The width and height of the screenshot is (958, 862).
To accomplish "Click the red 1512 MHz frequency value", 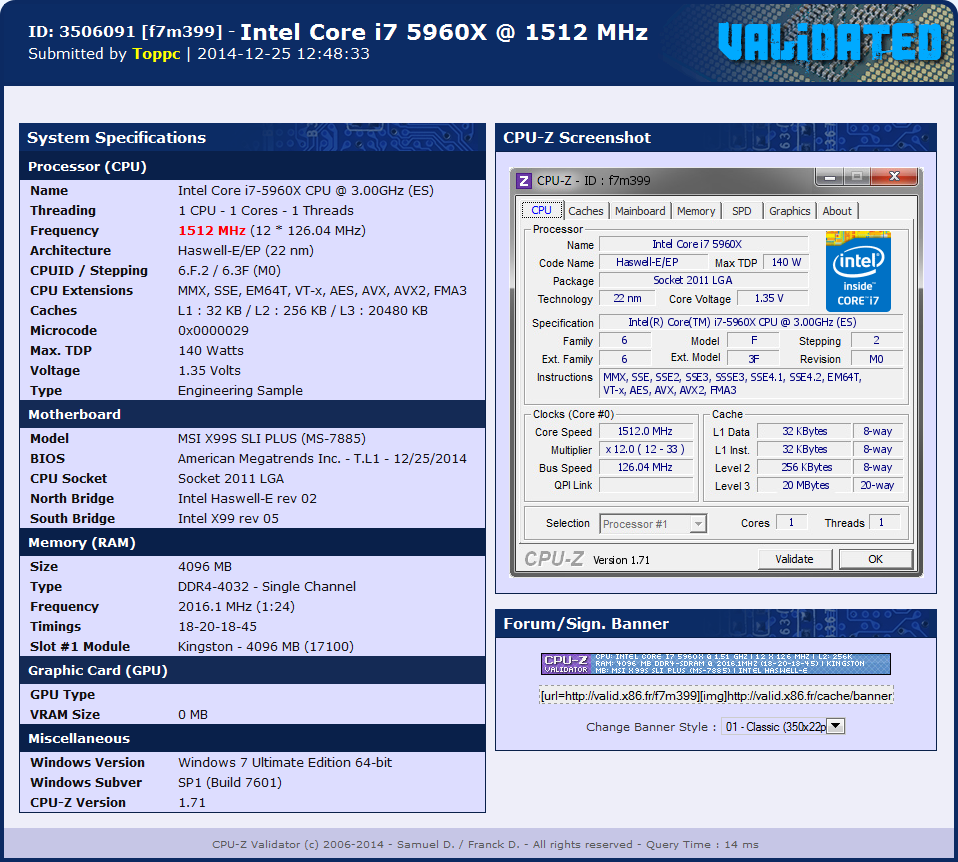I will coord(212,231).
